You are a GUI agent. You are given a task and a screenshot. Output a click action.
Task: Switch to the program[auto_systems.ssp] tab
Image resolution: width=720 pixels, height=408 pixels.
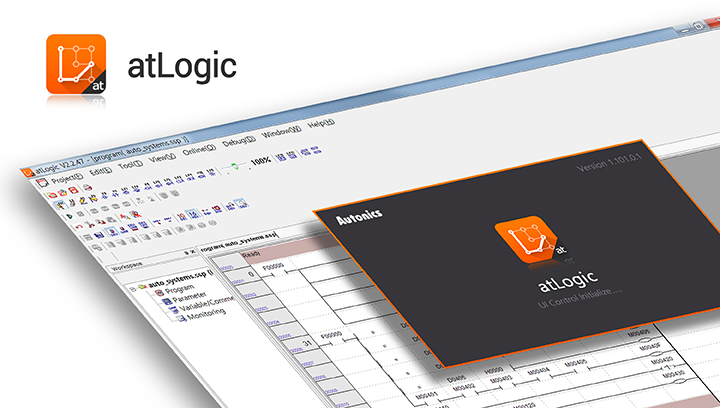pos(239,241)
